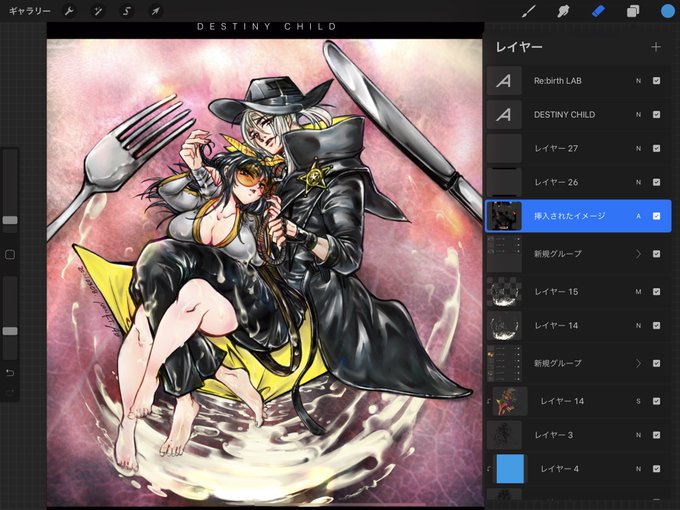Select the Re:birth LAB layer name
This screenshot has height=510, width=680.
pyautogui.click(x=558, y=81)
